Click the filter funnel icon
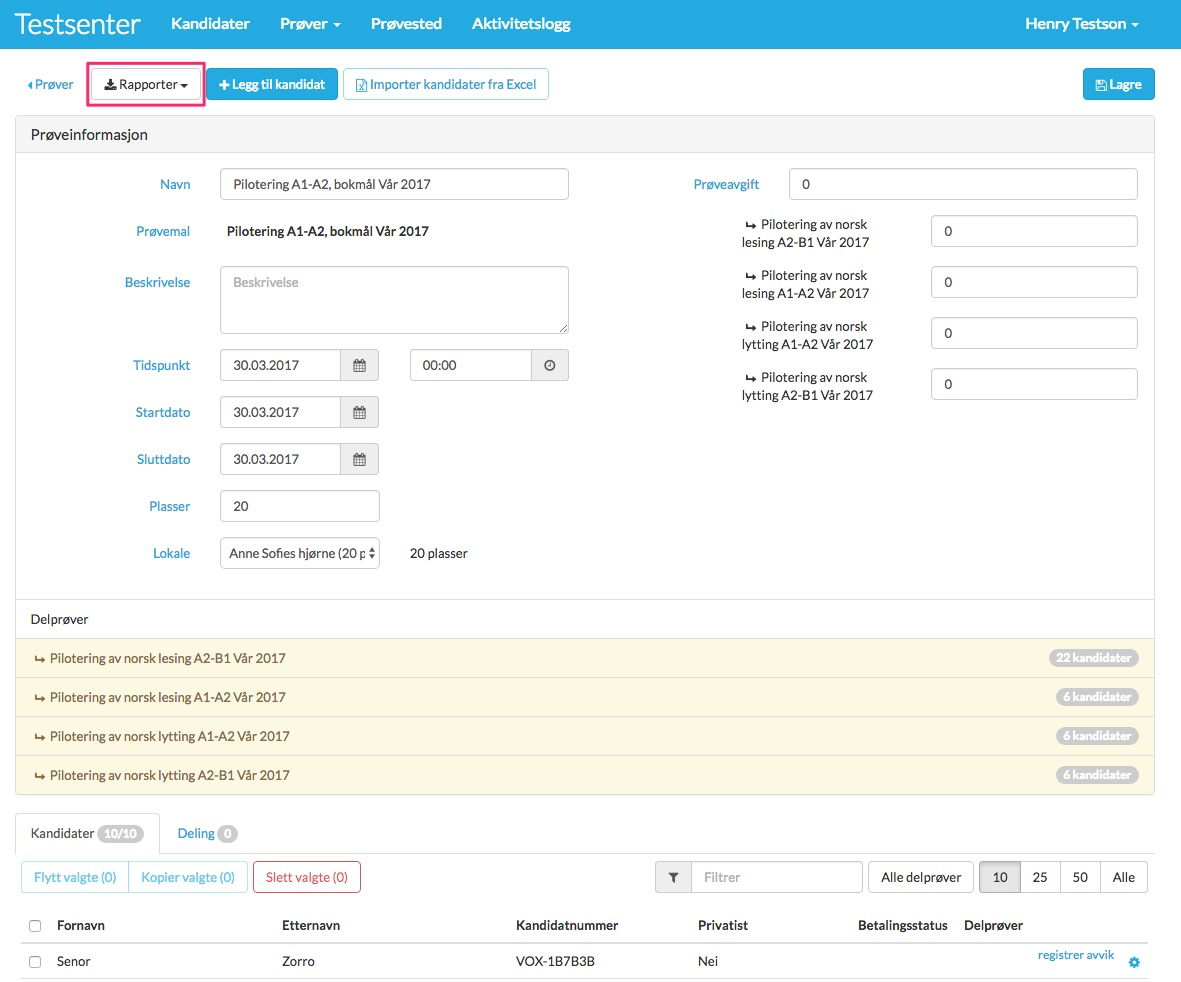Screen dimensions: 1181x982 [x=673, y=877]
